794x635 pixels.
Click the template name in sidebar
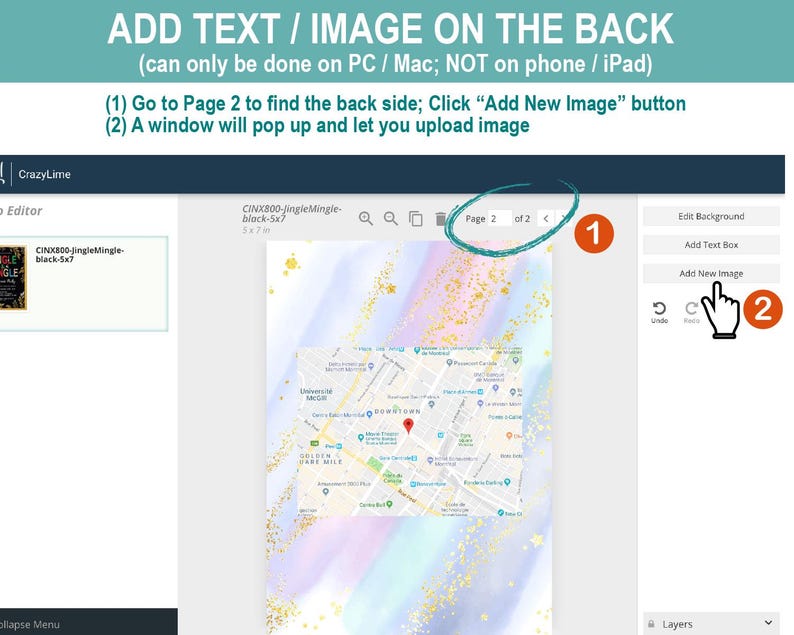[x=80, y=255]
